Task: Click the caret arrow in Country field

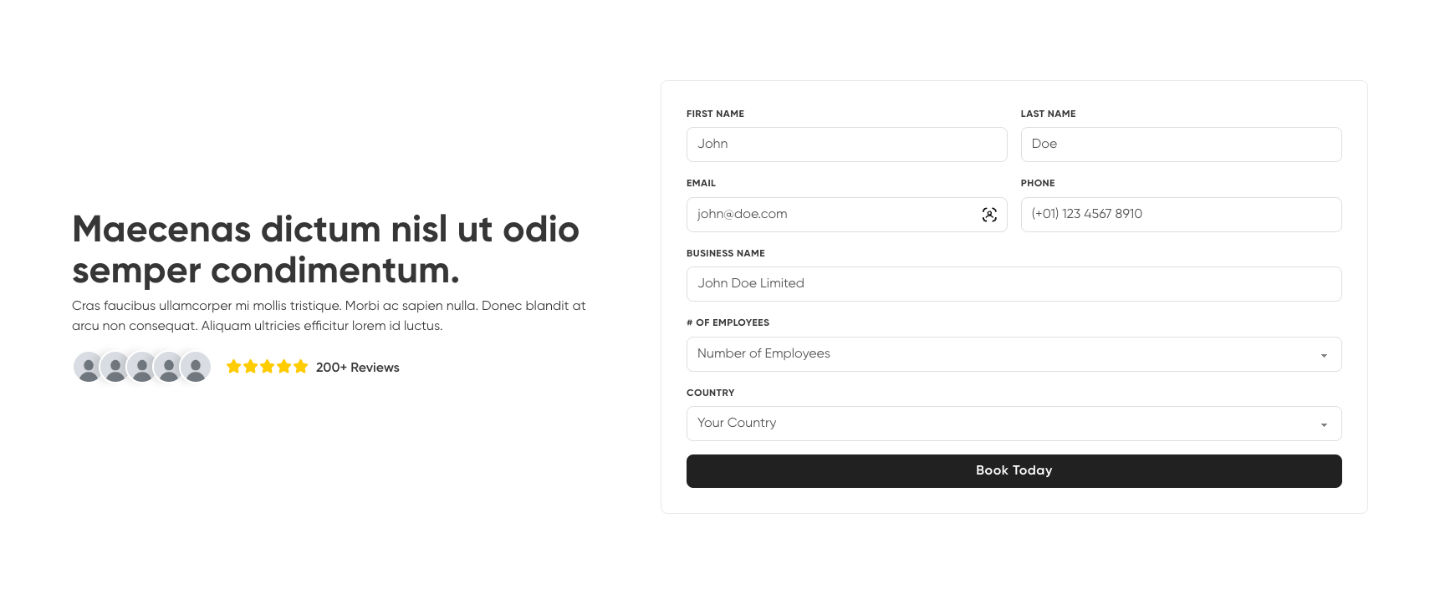Action: coord(1324,425)
